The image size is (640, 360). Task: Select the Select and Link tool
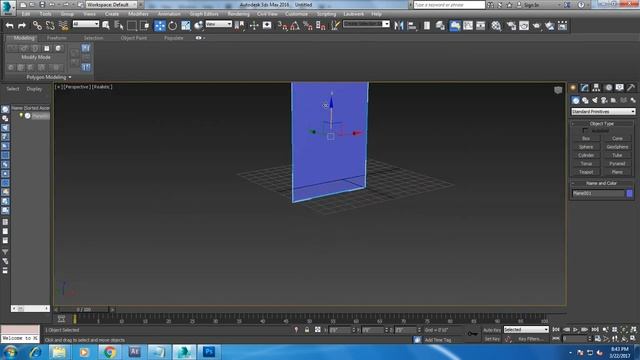click(37, 26)
